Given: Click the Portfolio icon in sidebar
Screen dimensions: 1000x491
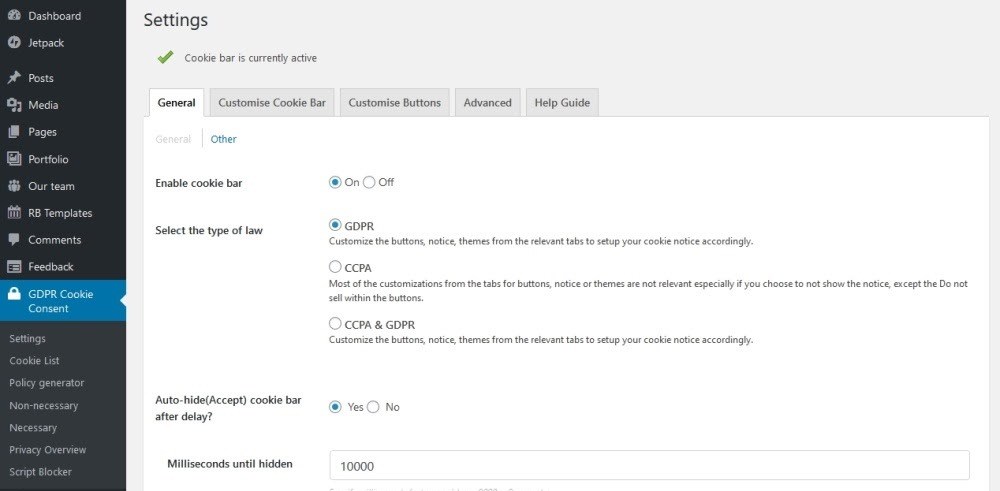Looking at the screenshot, I should [x=14, y=159].
